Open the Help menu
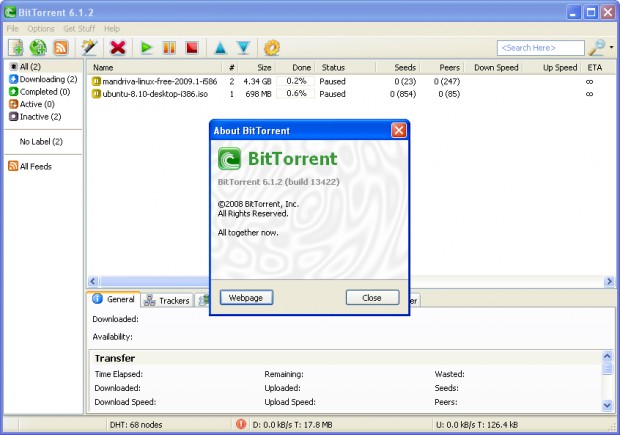 pyautogui.click(x=112, y=28)
